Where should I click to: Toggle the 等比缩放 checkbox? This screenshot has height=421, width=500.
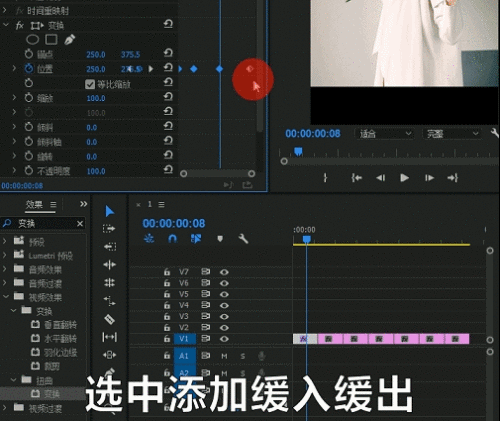(x=90, y=84)
